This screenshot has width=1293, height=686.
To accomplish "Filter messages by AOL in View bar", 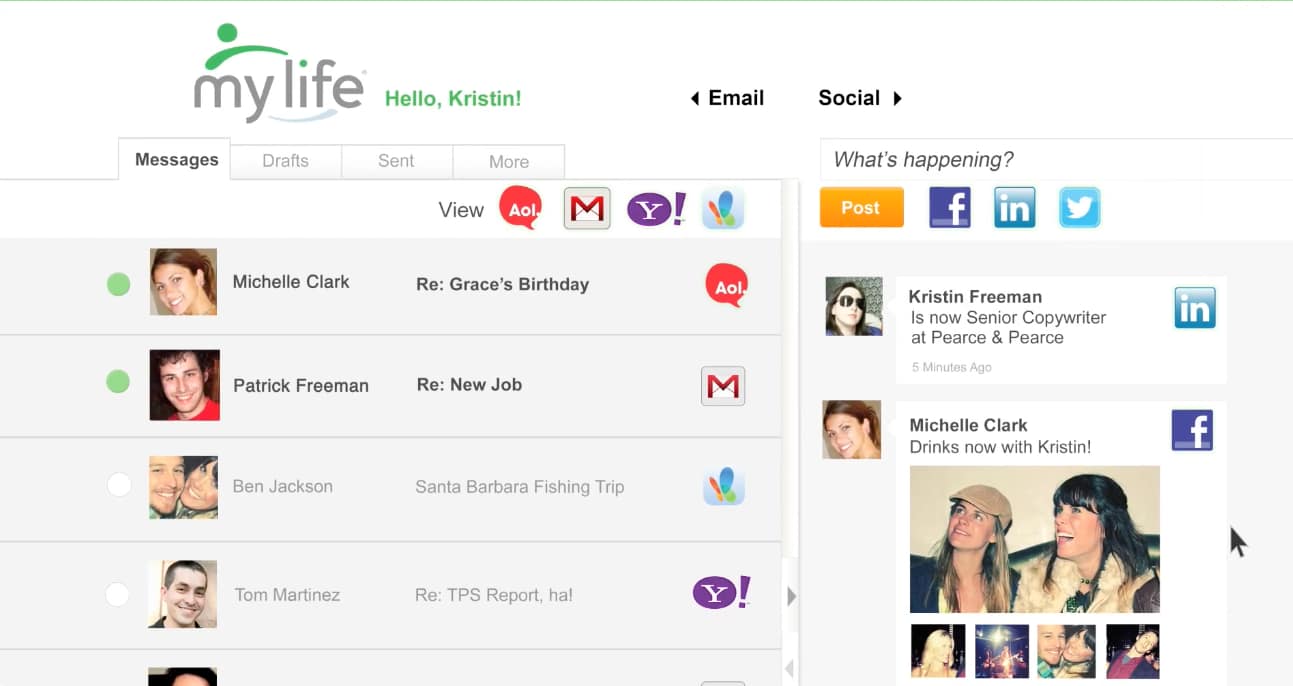I will pyautogui.click(x=520, y=208).
